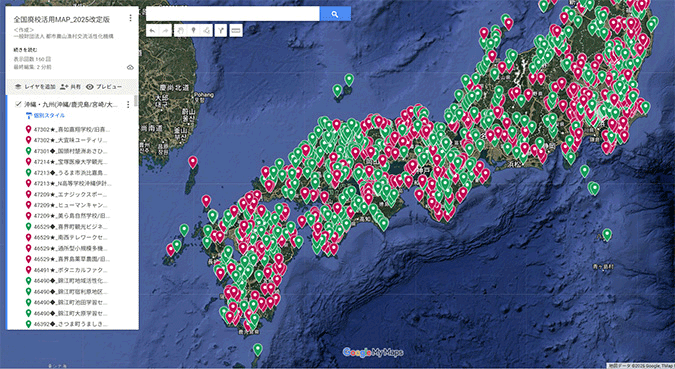
Task: Select the add marker pin tool
Action: click(x=193, y=31)
